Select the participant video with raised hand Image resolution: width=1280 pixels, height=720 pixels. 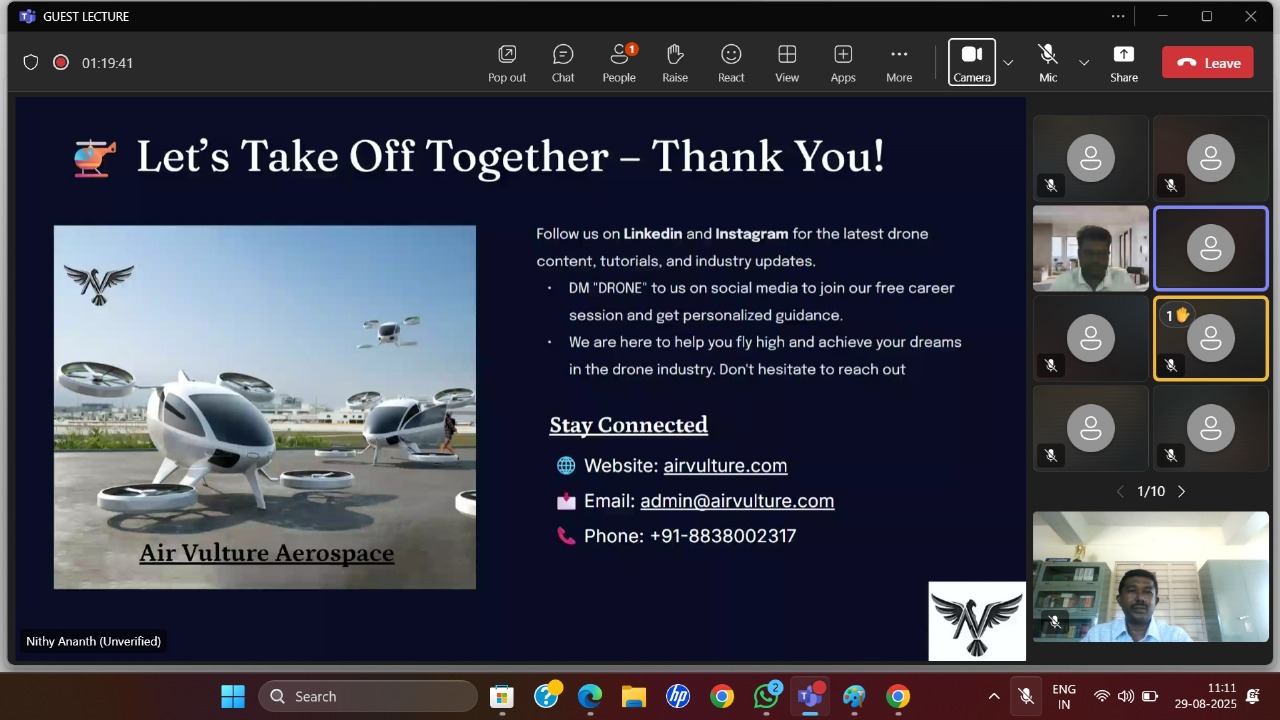pyautogui.click(x=1210, y=339)
